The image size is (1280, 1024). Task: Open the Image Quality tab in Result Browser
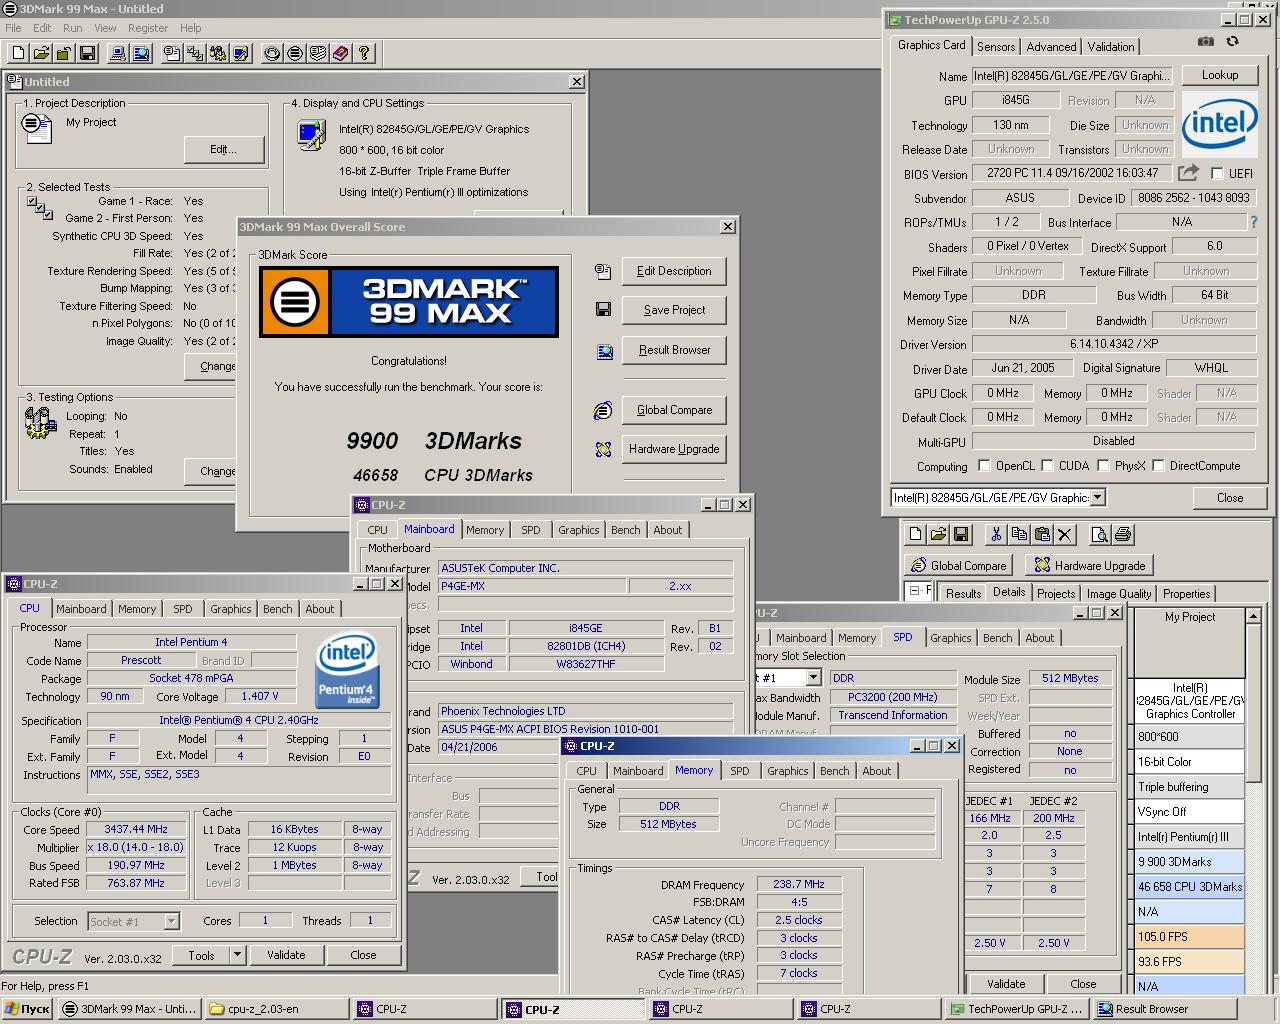click(x=1119, y=593)
